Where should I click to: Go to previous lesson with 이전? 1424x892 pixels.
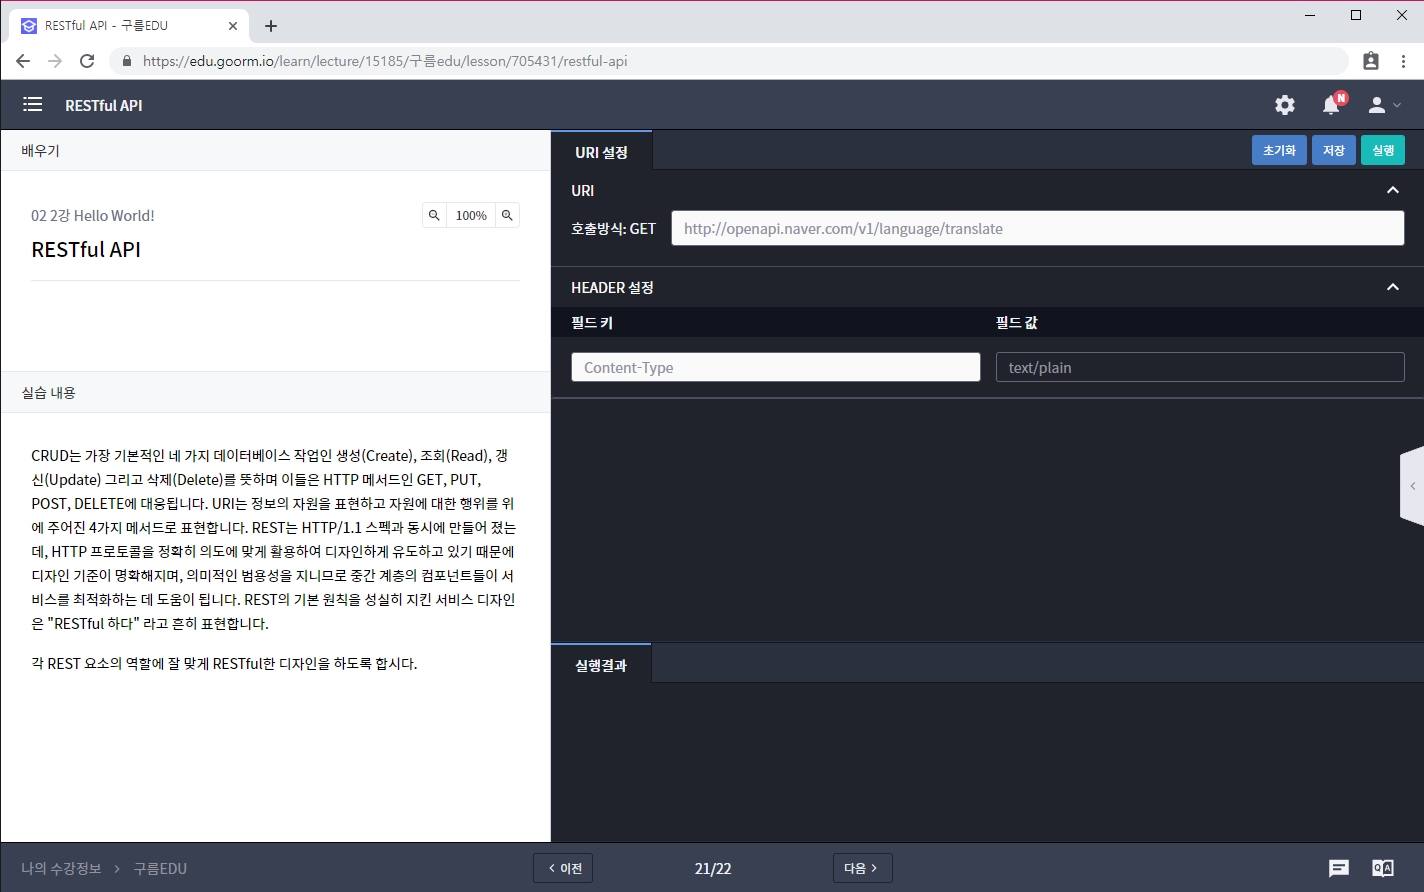click(563, 868)
